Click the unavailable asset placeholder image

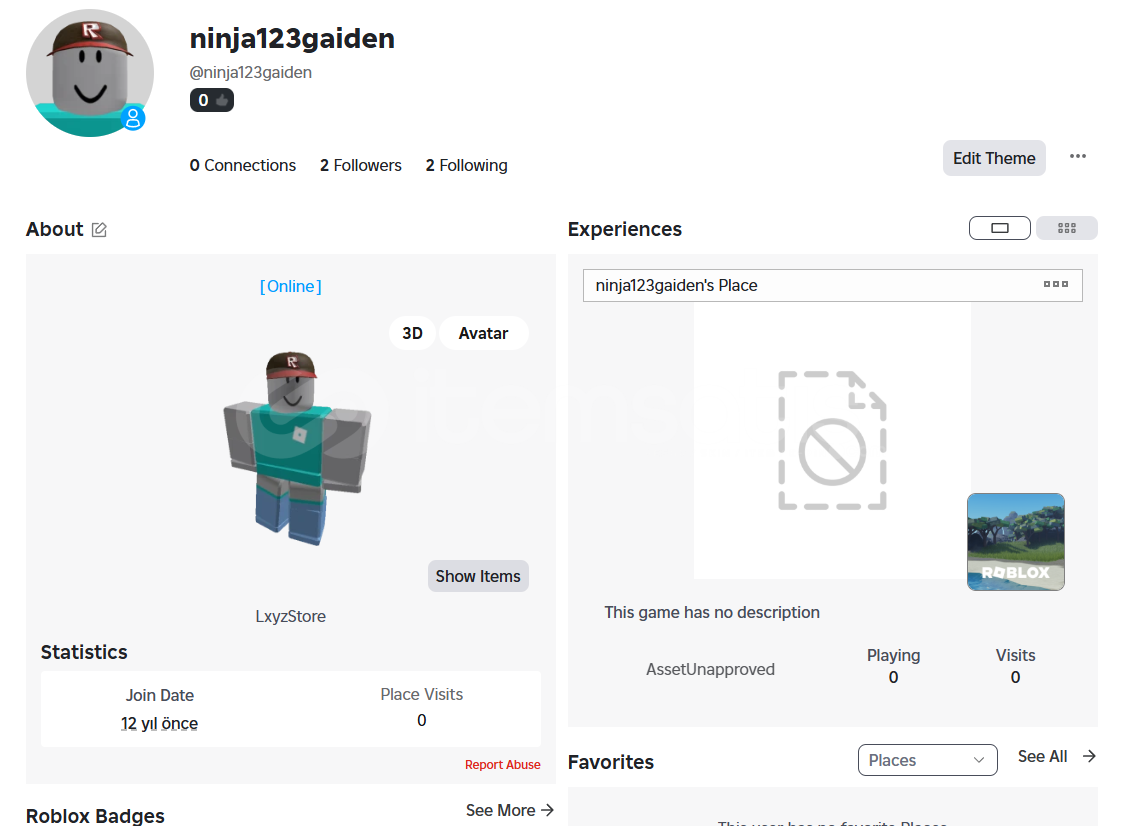click(832, 441)
